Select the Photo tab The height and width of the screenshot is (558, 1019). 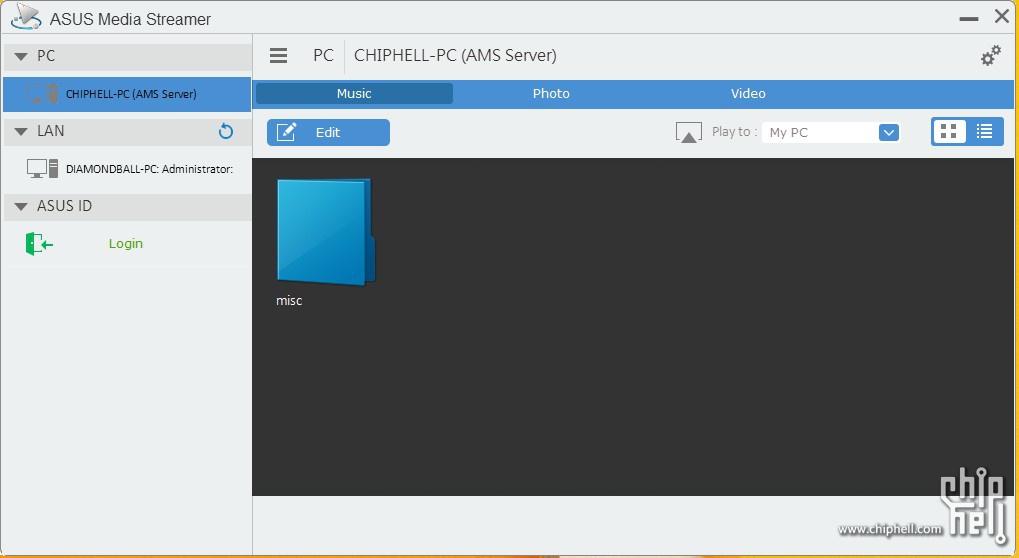pos(551,94)
